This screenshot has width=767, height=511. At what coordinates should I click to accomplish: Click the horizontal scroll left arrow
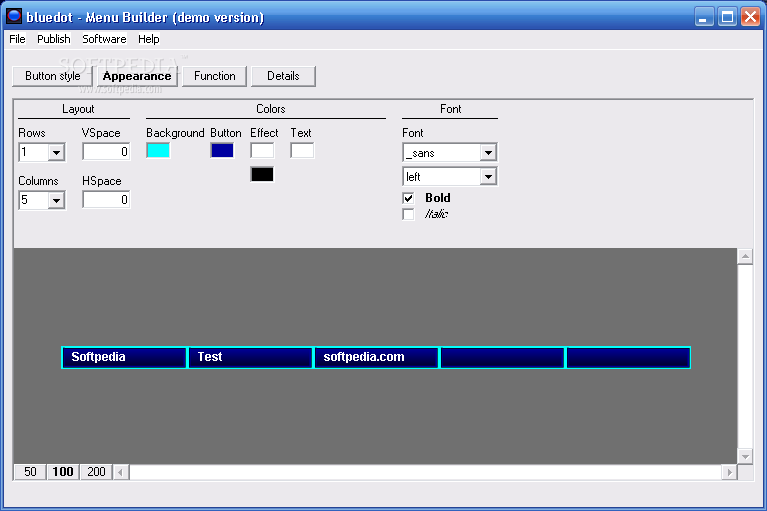(x=121, y=472)
